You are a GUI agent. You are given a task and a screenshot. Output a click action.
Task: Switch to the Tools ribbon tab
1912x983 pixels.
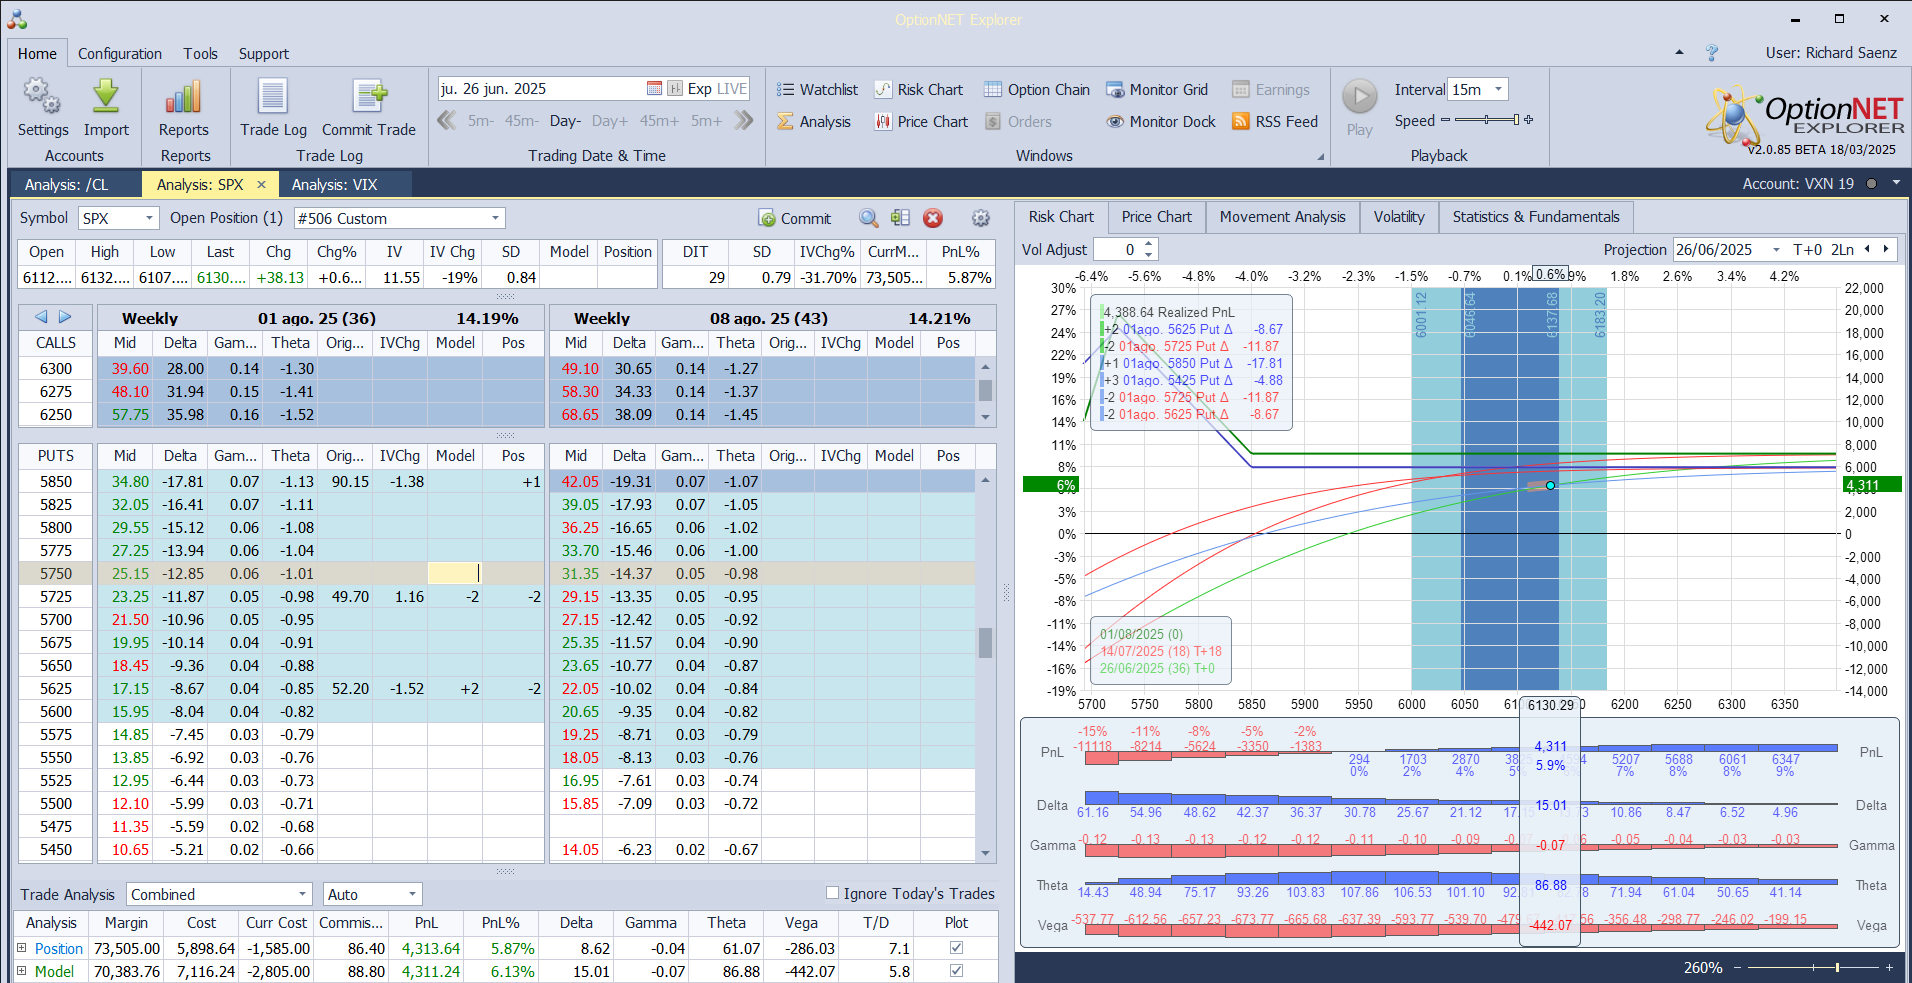[x=200, y=54]
